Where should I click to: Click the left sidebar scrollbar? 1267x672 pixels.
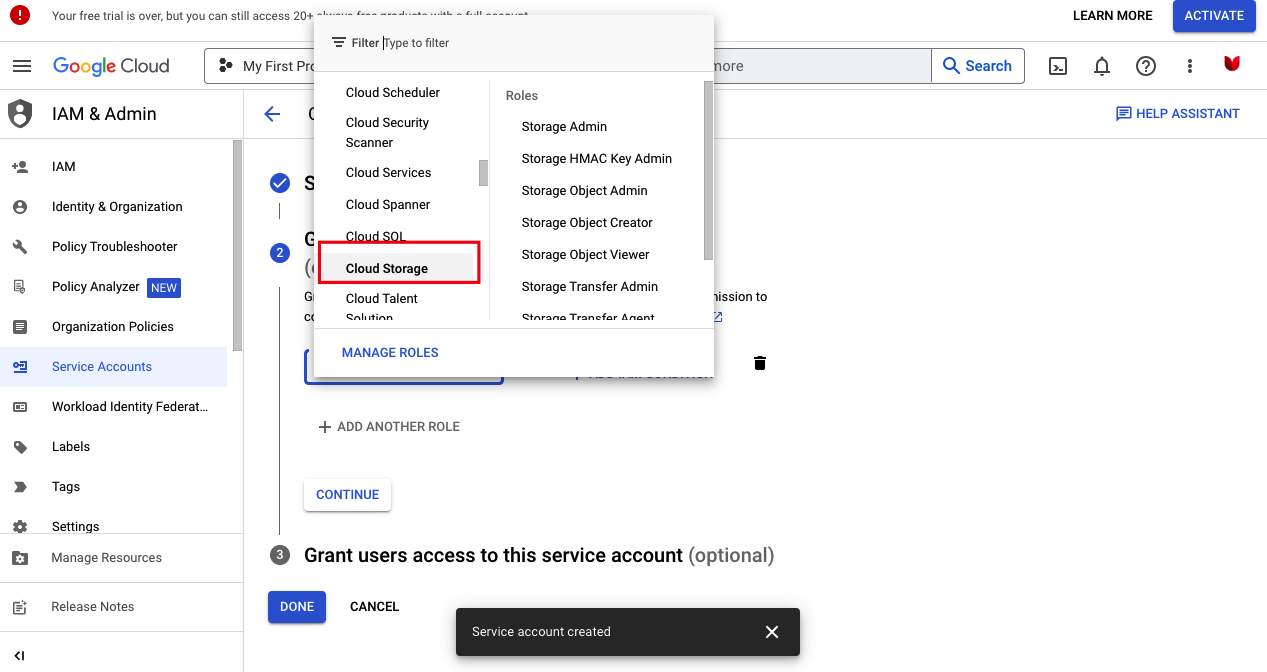coord(237,245)
